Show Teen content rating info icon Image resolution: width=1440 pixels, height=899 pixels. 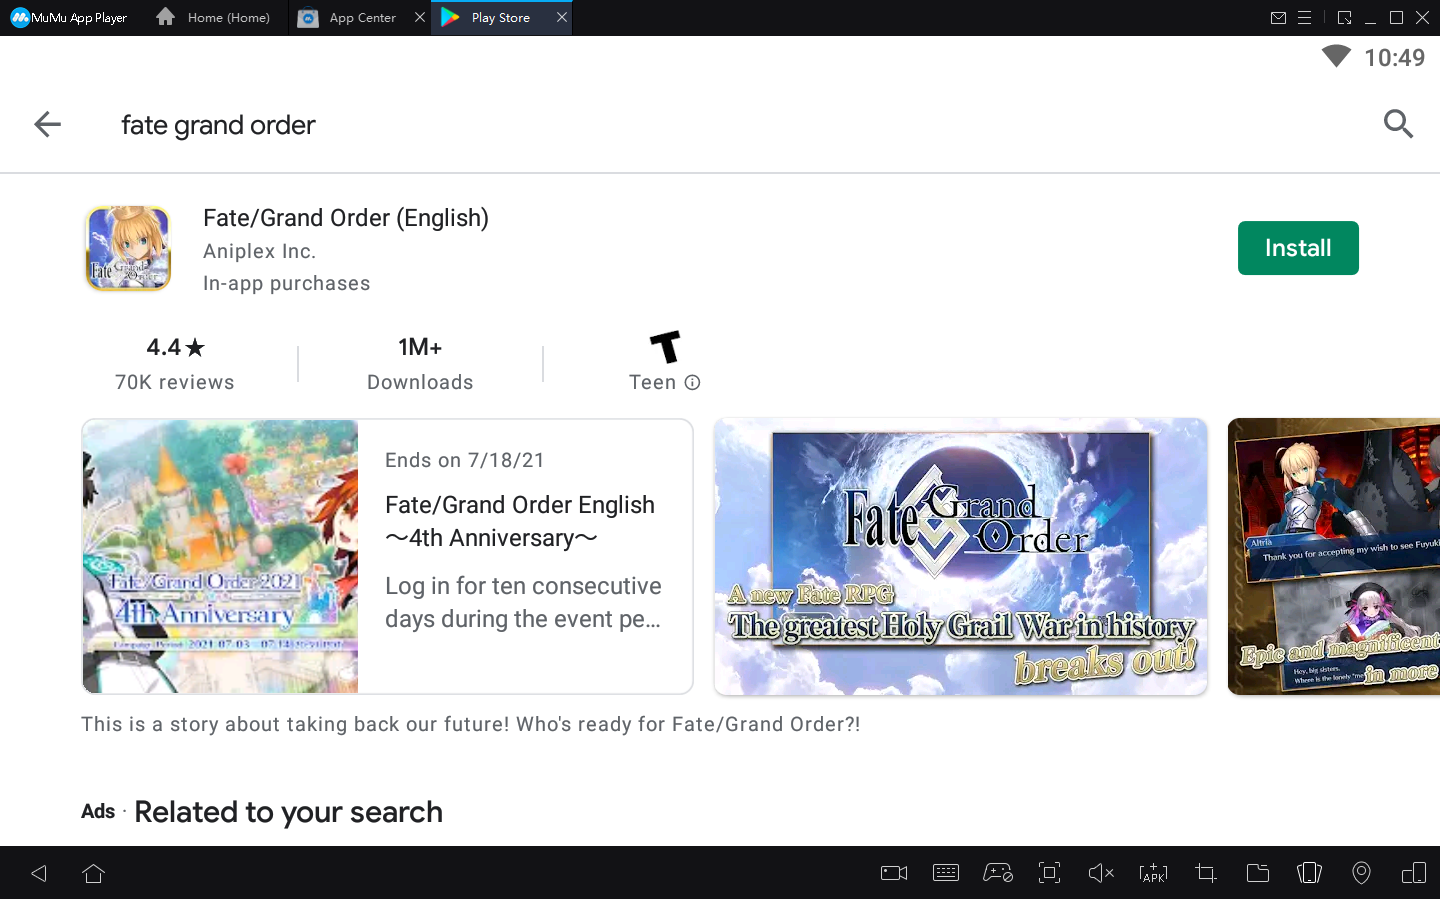[x=692, y=382]
